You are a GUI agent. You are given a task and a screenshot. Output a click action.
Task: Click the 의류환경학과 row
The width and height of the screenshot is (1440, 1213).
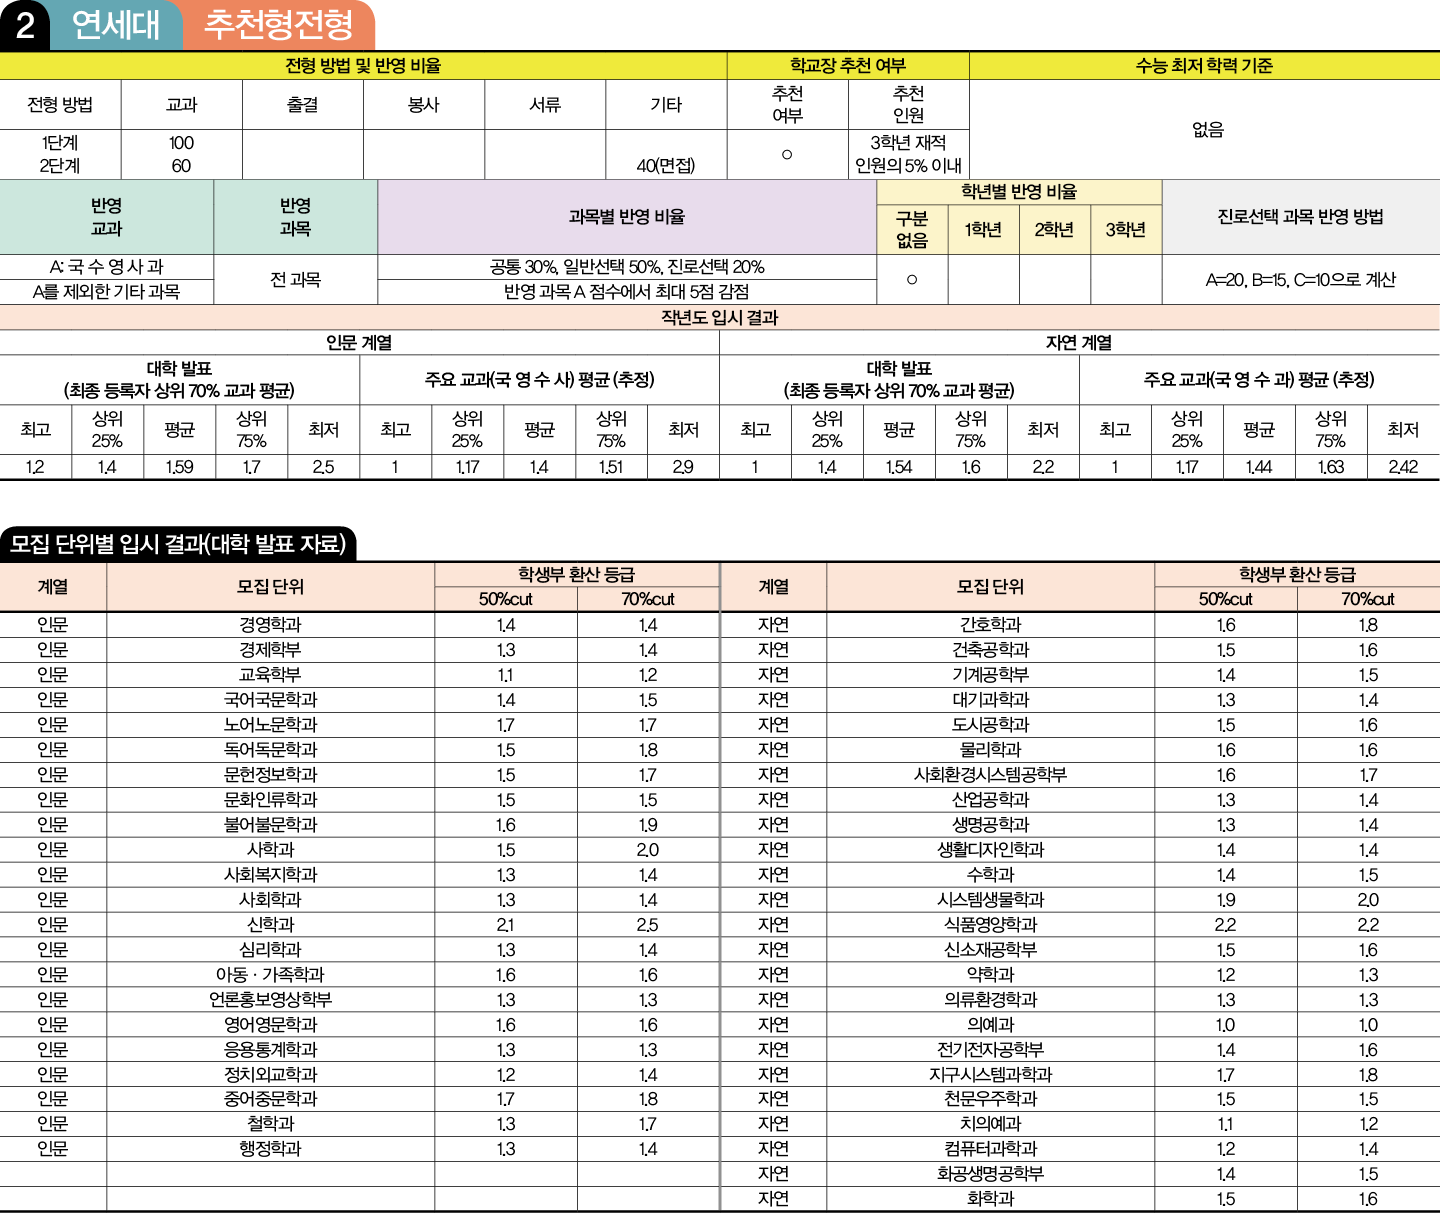(1080, 1000)
